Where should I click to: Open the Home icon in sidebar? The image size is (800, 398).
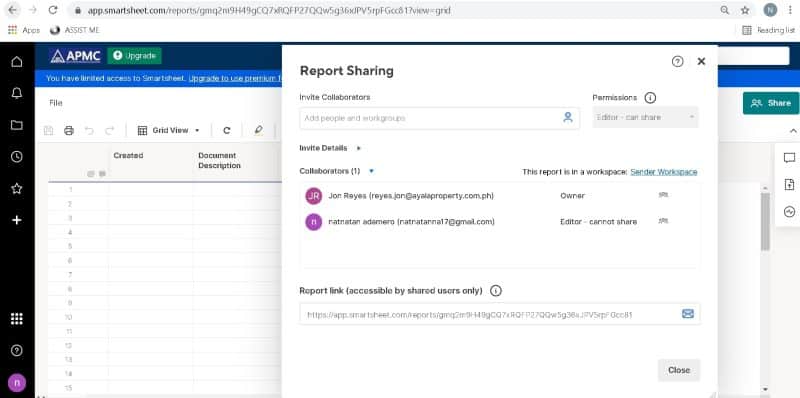[x=17, y=62]
